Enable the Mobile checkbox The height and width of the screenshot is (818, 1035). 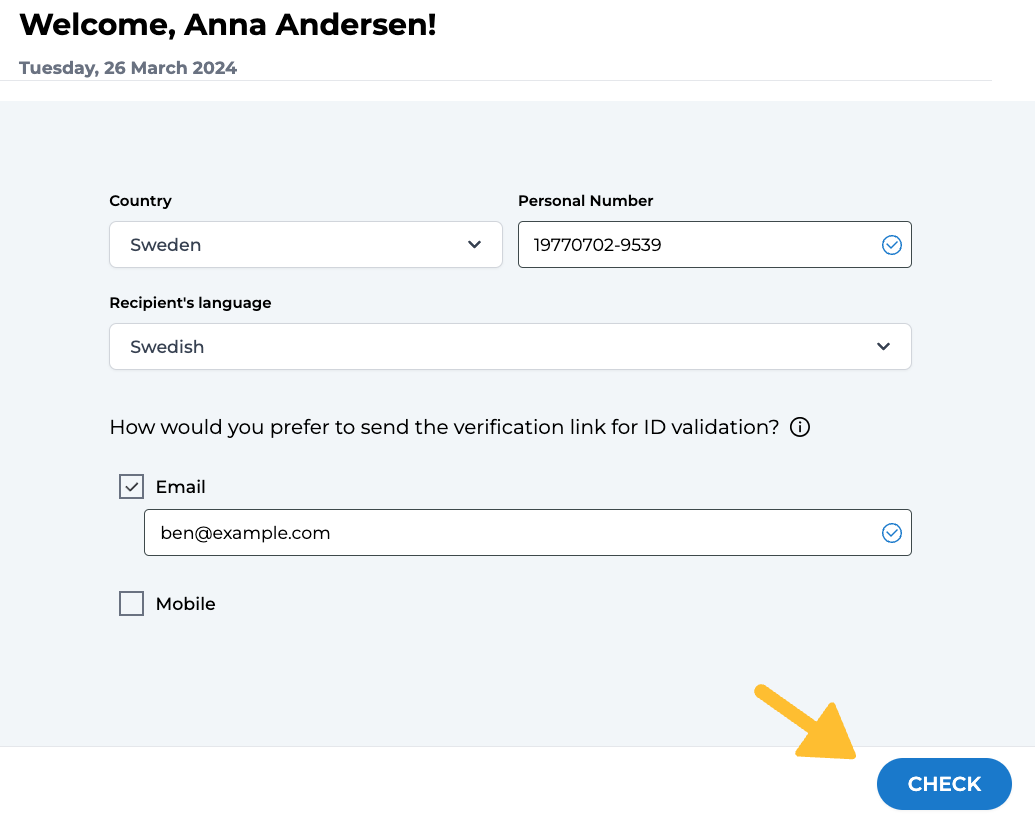coord(132,604)
